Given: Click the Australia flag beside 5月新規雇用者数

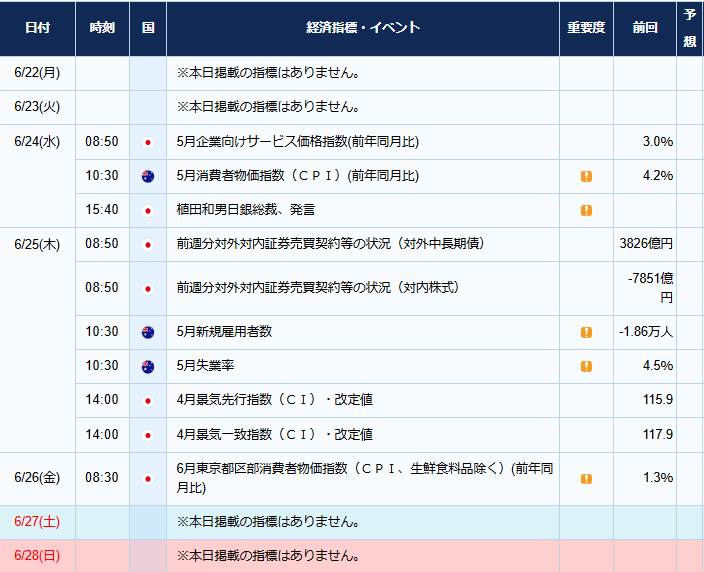Looking at the screenshot, I should (148, 333).
